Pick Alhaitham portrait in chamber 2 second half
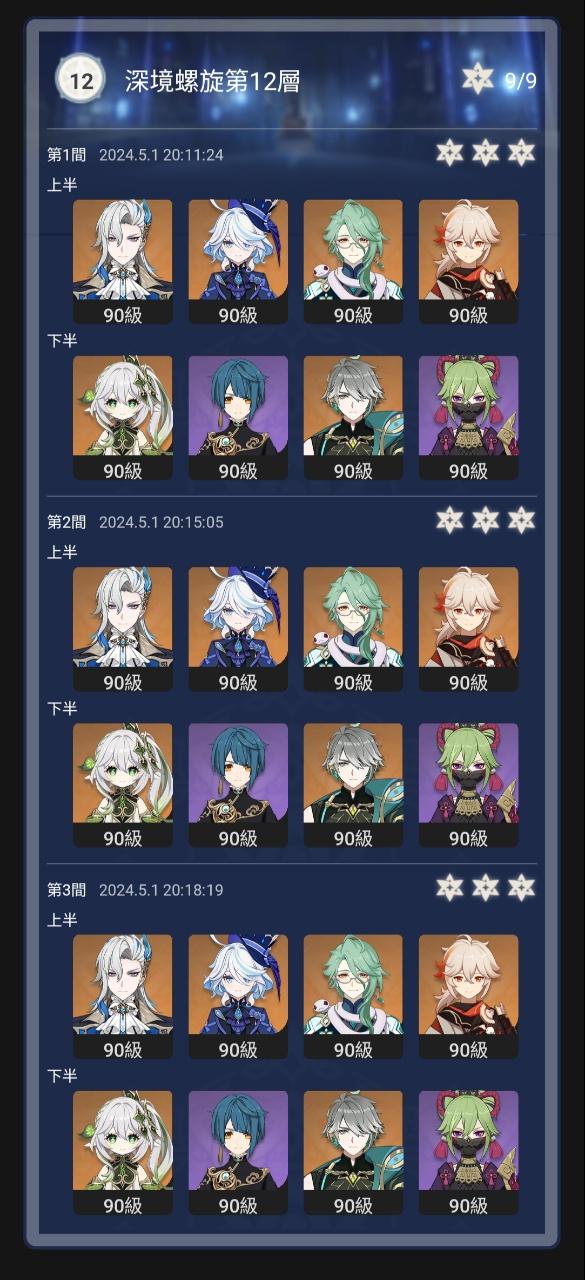Image resolution: width=585 pixels, height=1280 pixels. (x=353, y=785)
